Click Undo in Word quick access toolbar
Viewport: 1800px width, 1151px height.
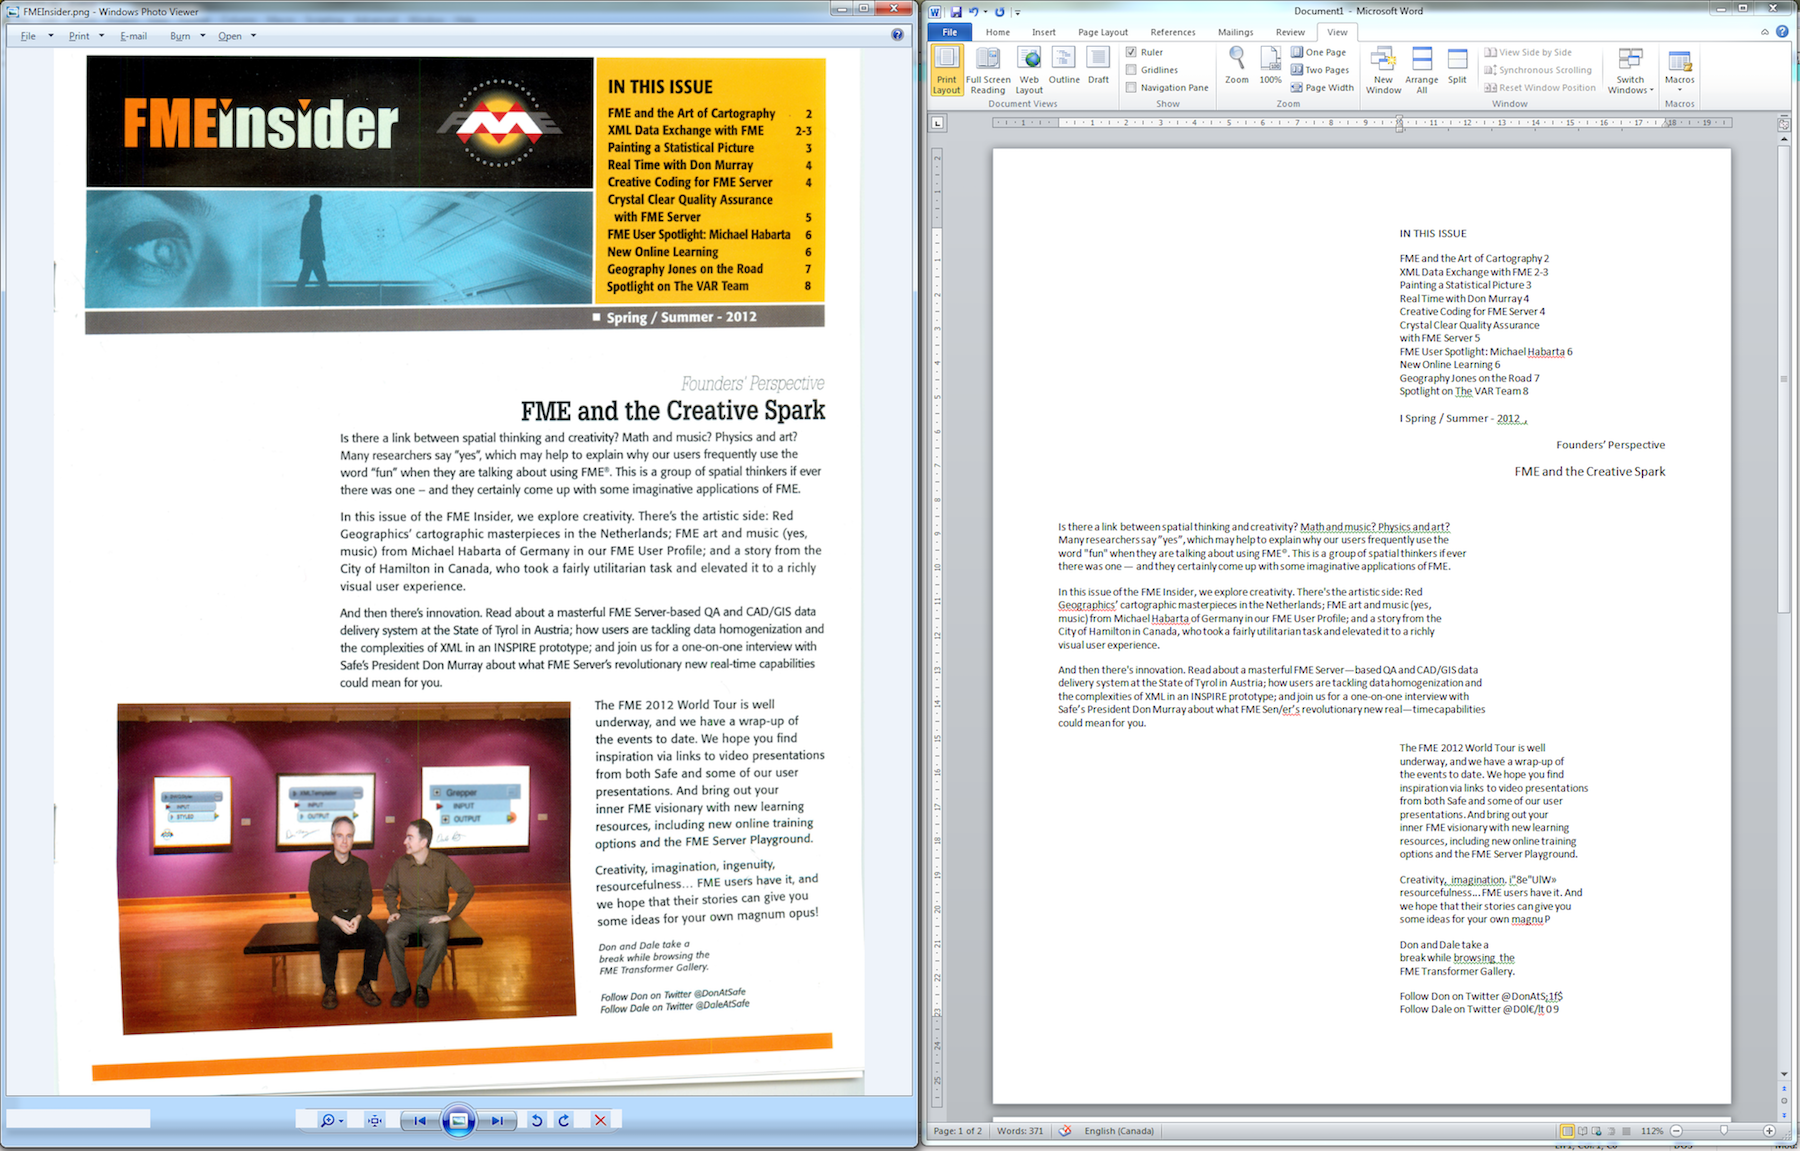(973, 11)
